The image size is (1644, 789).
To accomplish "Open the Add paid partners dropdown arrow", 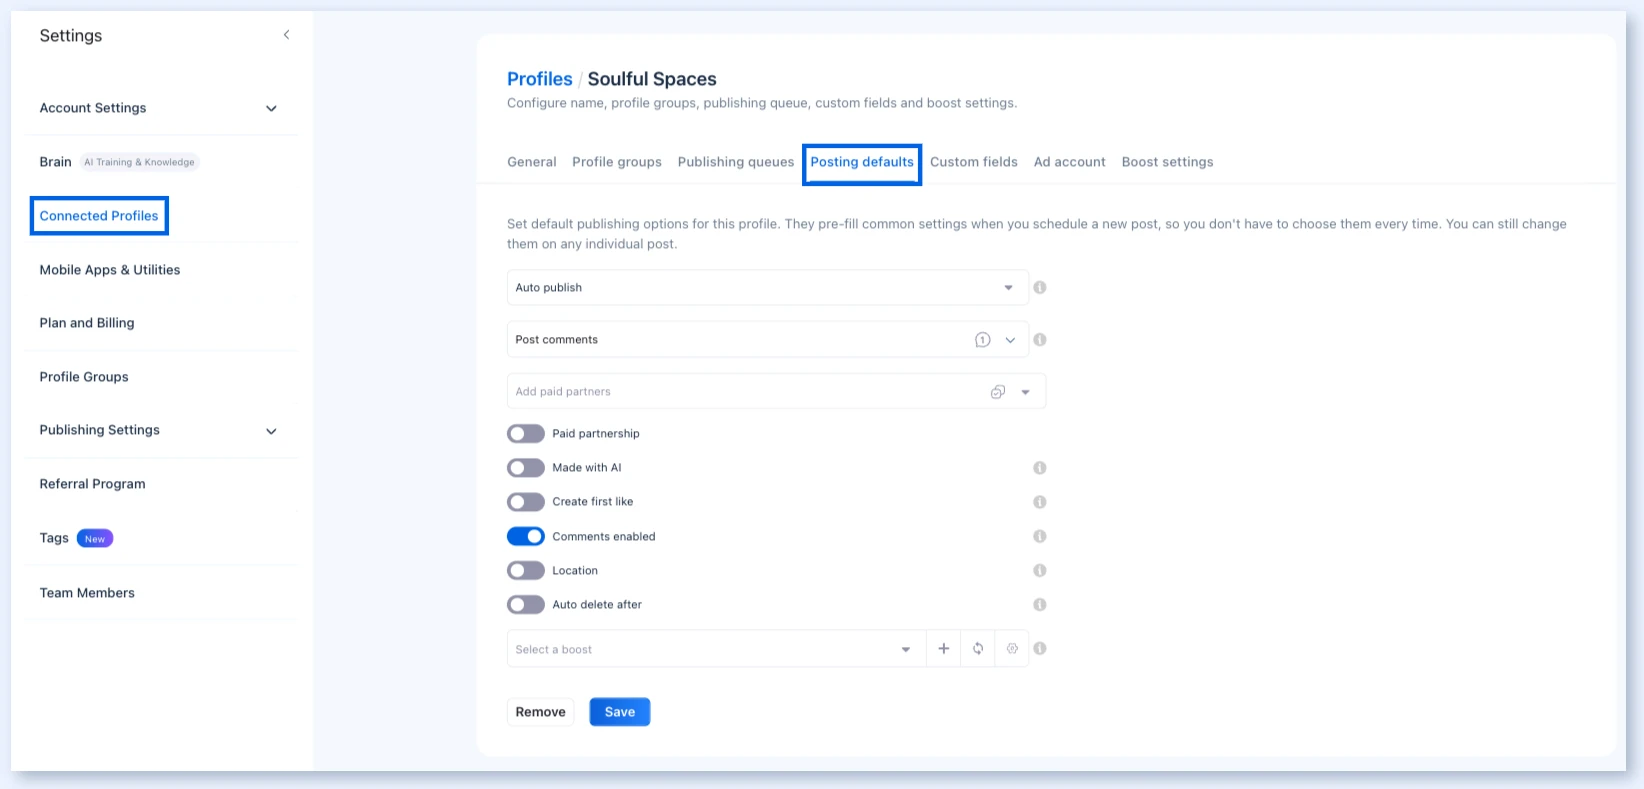I will [1025, 392].
